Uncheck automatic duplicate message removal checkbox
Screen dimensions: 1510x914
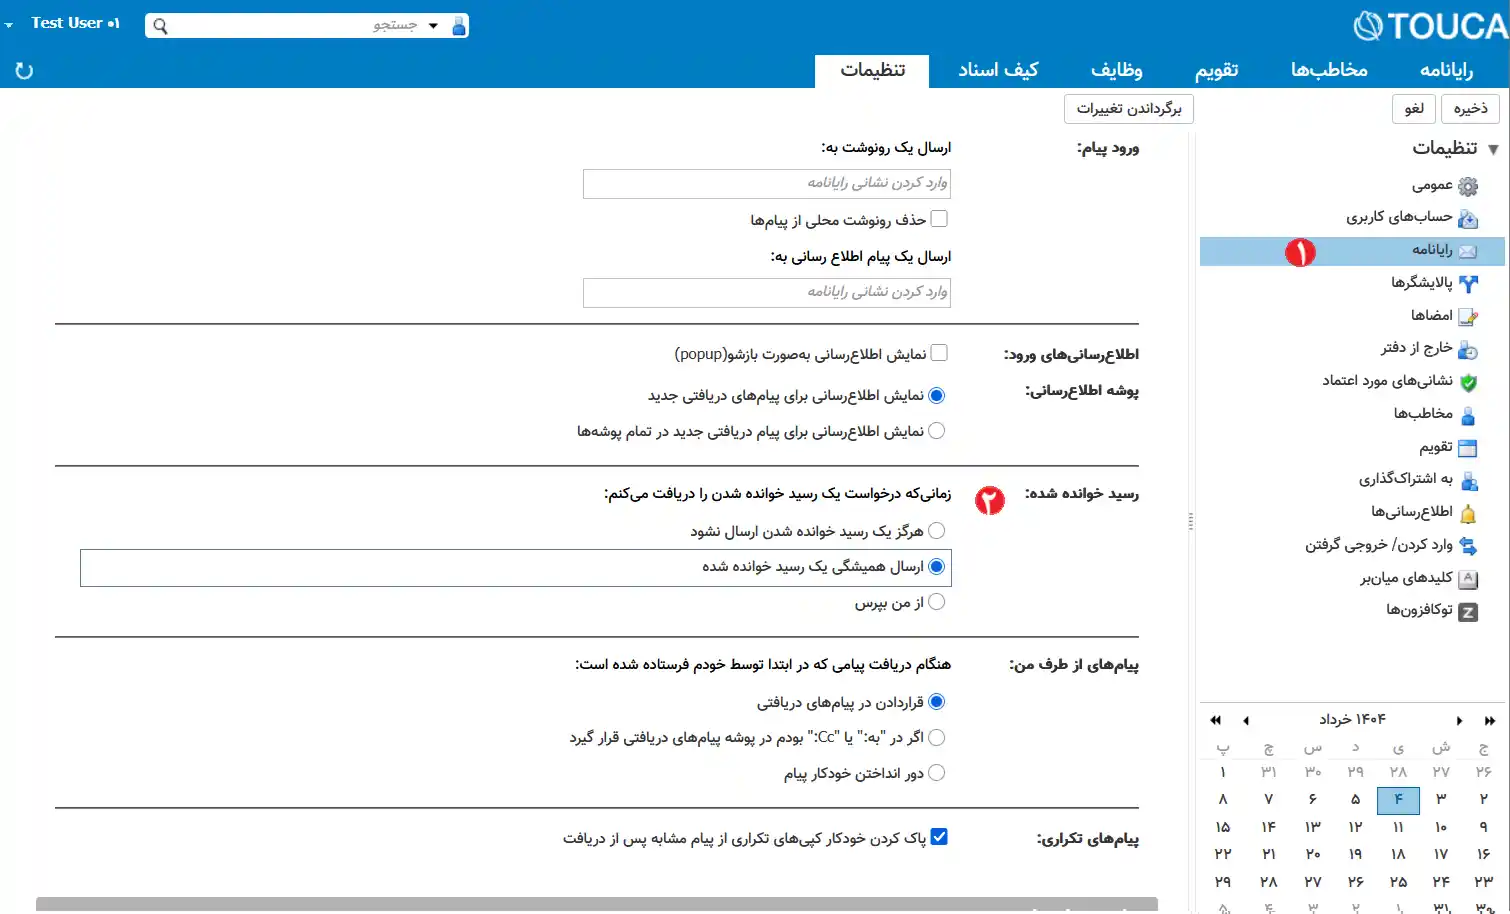point(939,837)
